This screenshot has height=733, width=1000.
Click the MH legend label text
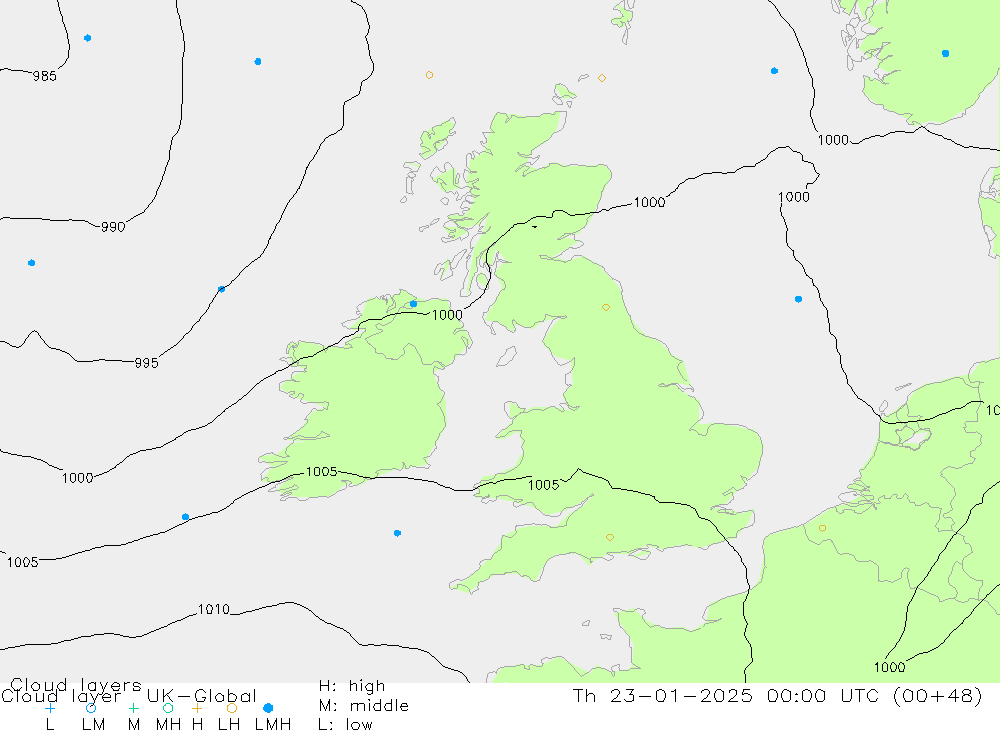[x=168, y=725]
